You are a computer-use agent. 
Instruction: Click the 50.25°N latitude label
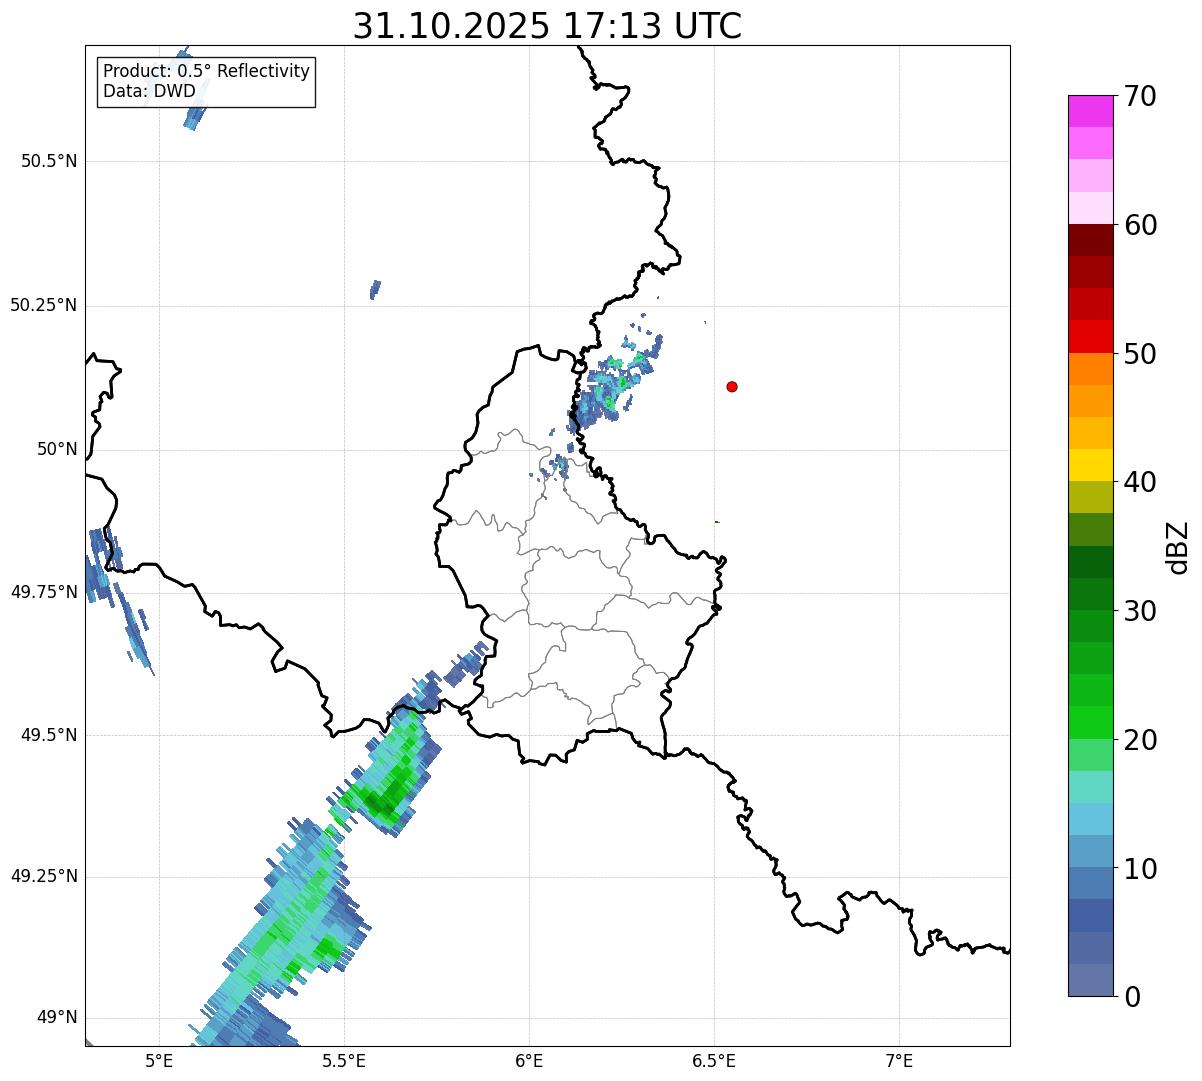coord(43,305)
